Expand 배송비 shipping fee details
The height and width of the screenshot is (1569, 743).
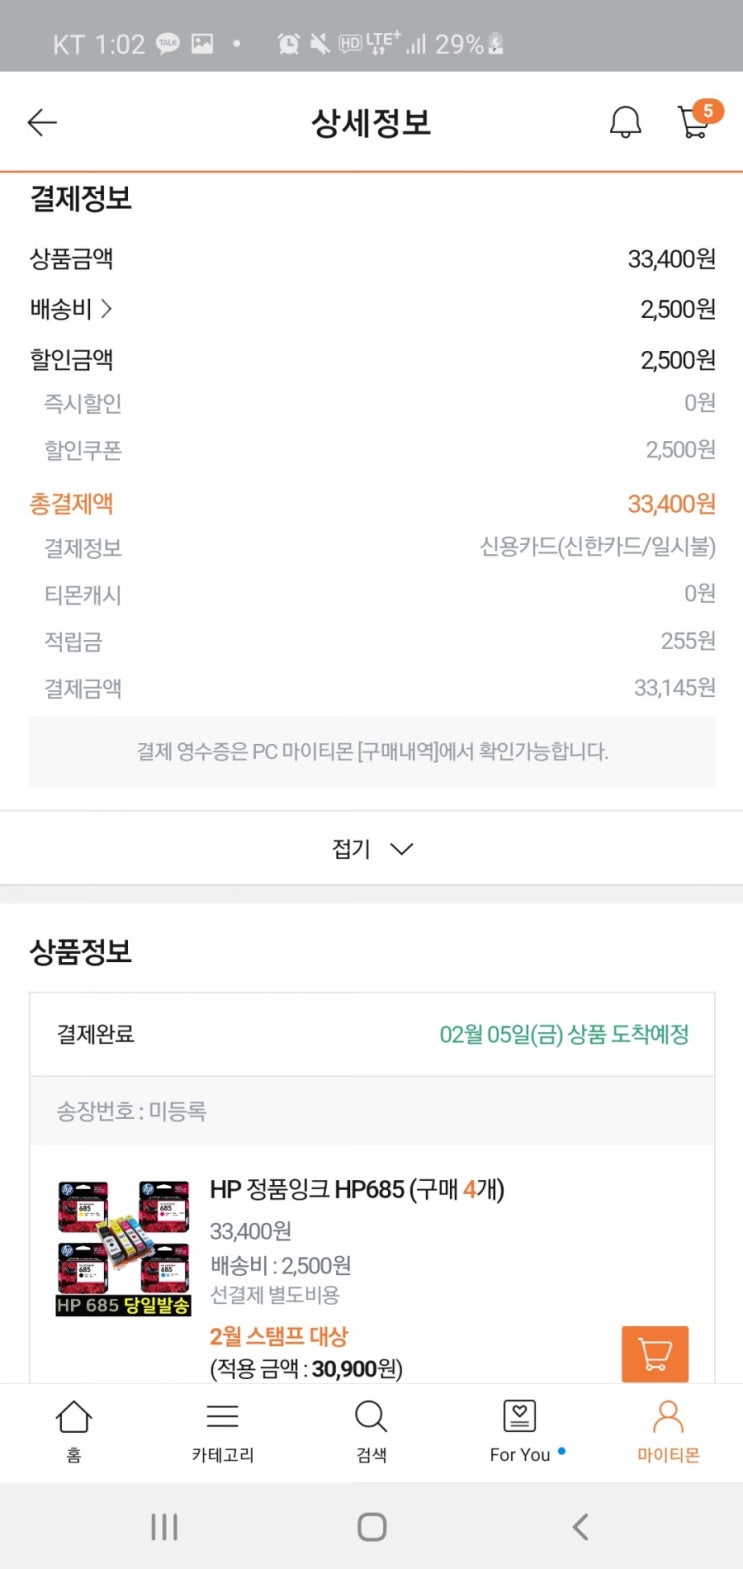tap(71, 310)
